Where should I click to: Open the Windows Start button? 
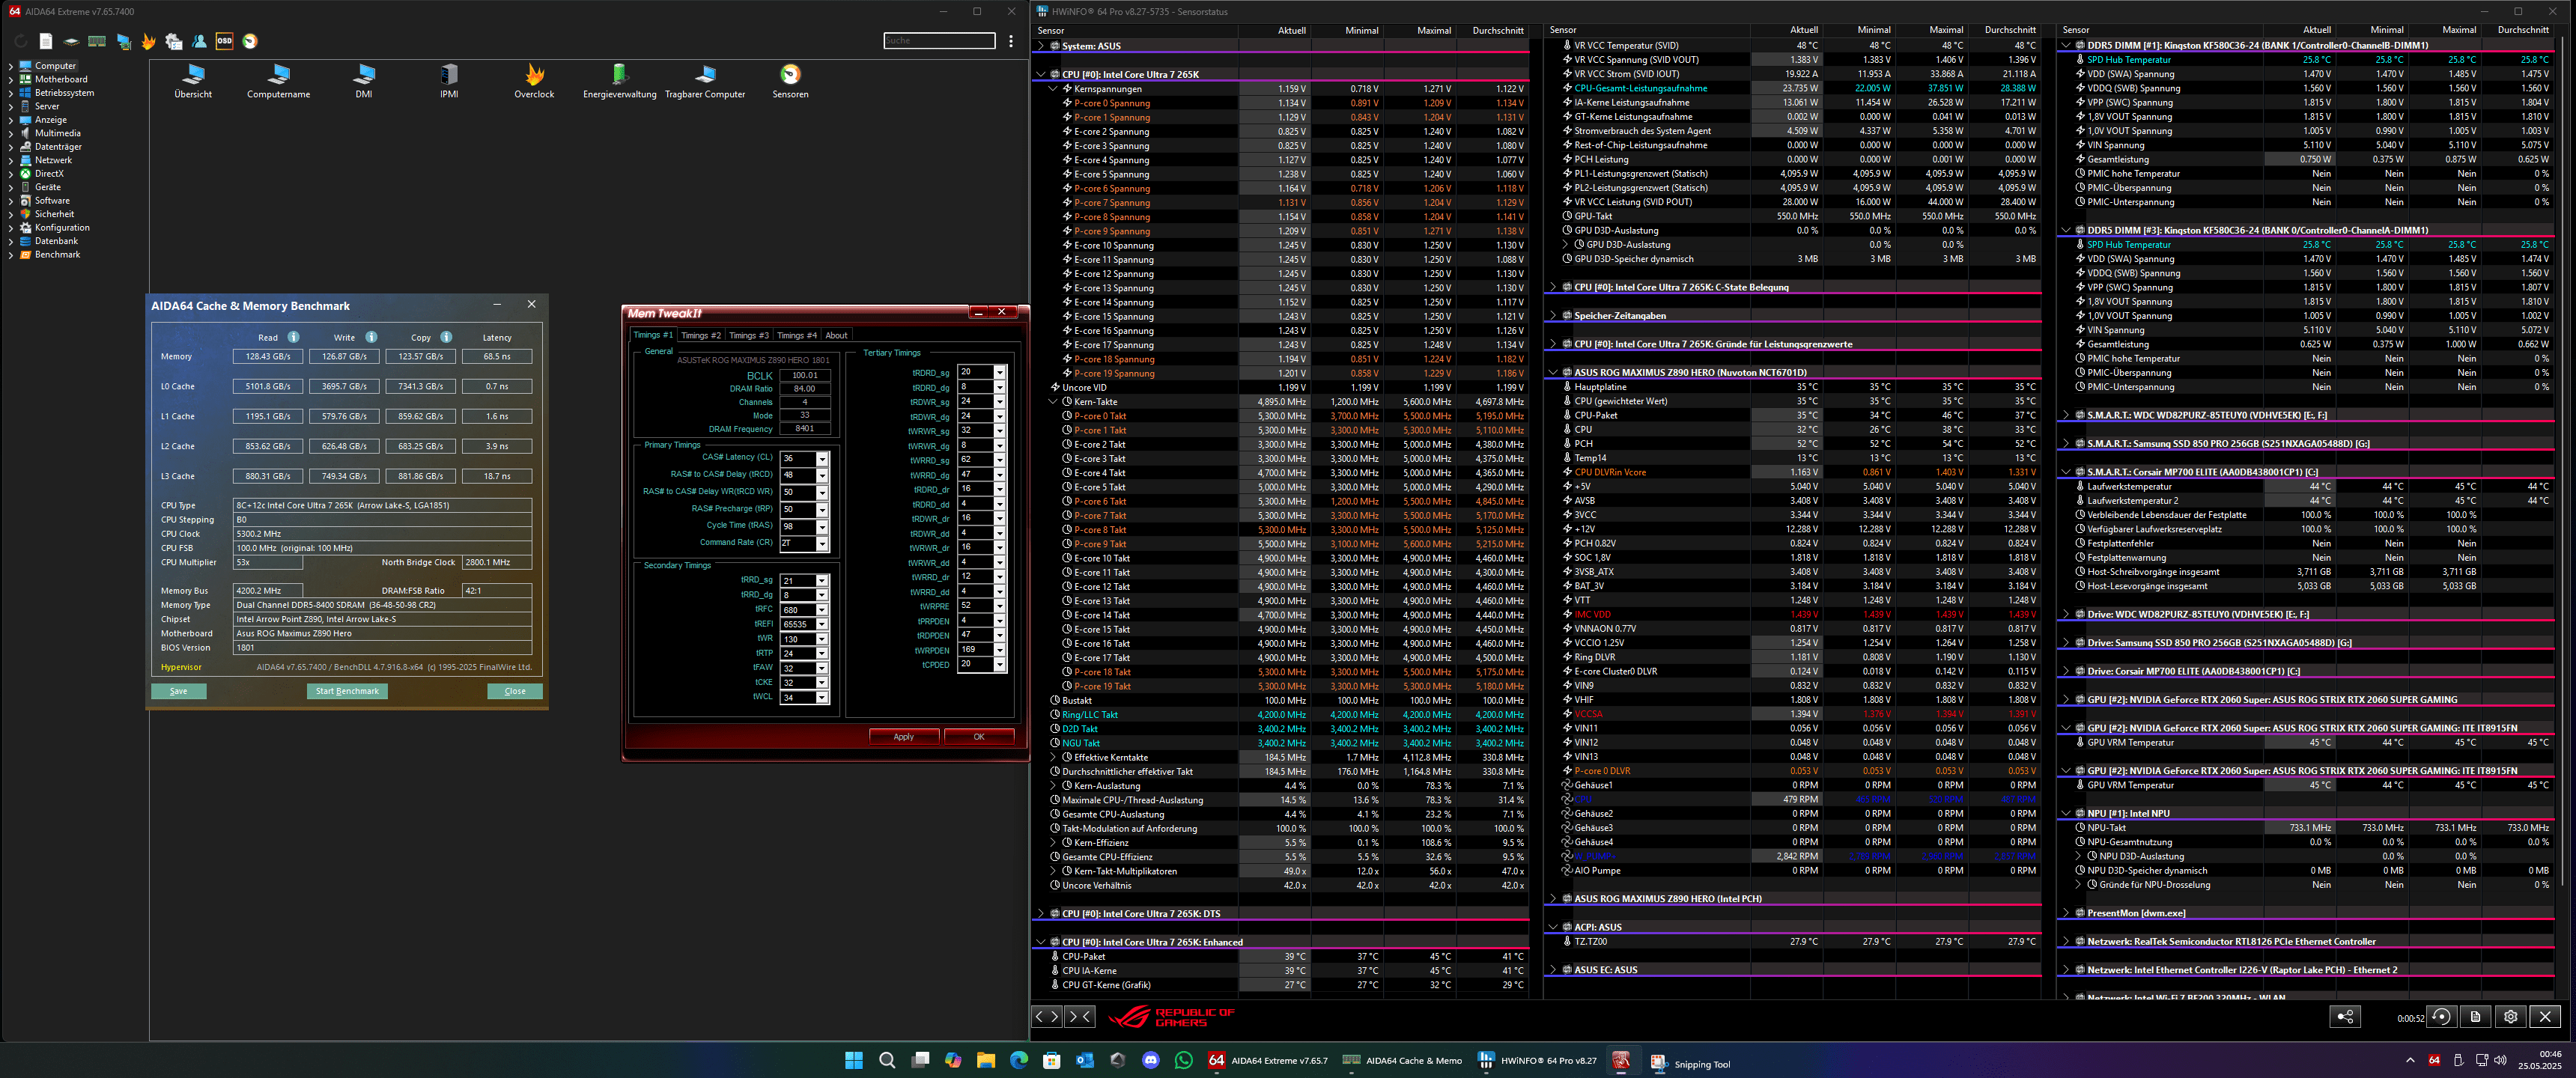(854, 1060)
